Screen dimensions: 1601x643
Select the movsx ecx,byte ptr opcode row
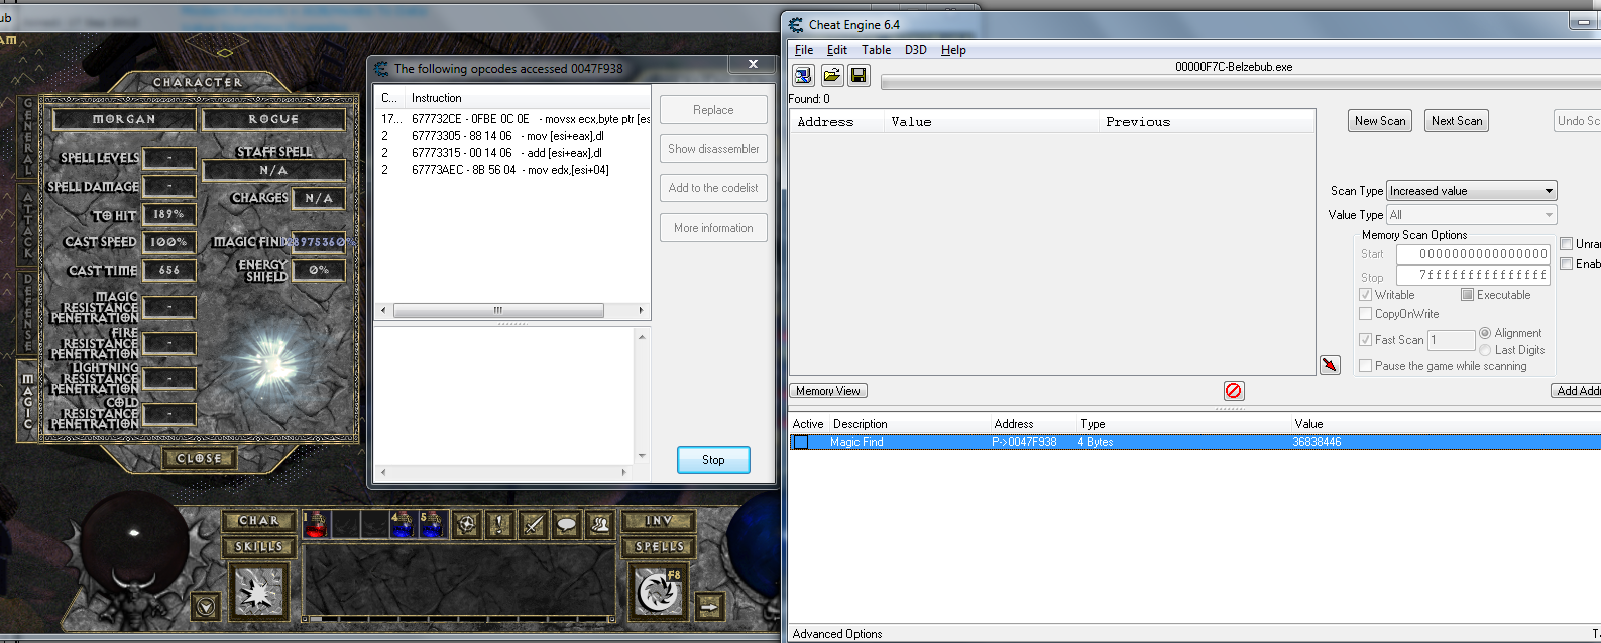(513, 119)
